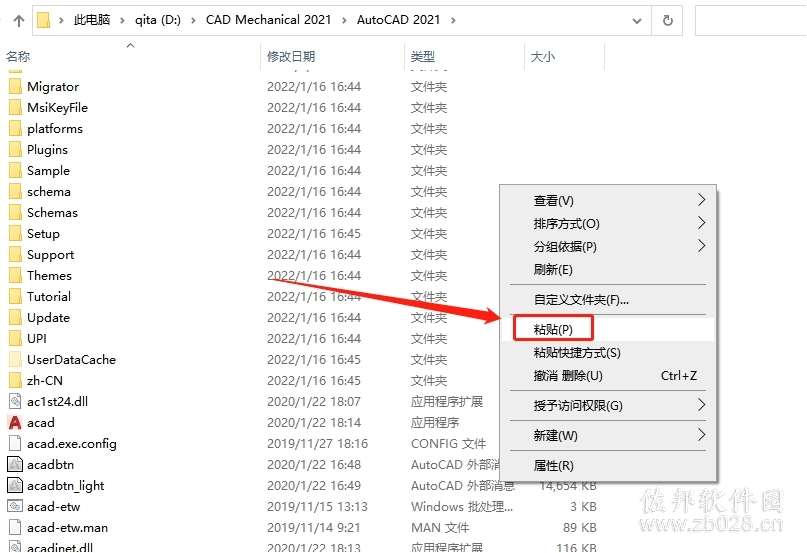This screenshot has height=553, width=807.
Task: Click the 89 KB size cell
Action: tap(580, 528)
